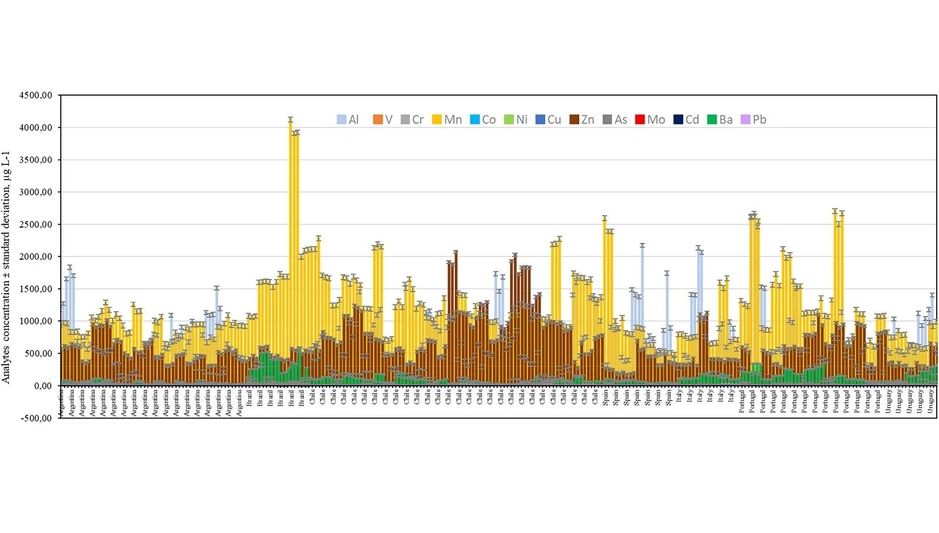Select the yellow Mn legend swatch
Image resolution: width=939 pixels, height=533 pixels.
pyautogui.click(x=437, y=120)
